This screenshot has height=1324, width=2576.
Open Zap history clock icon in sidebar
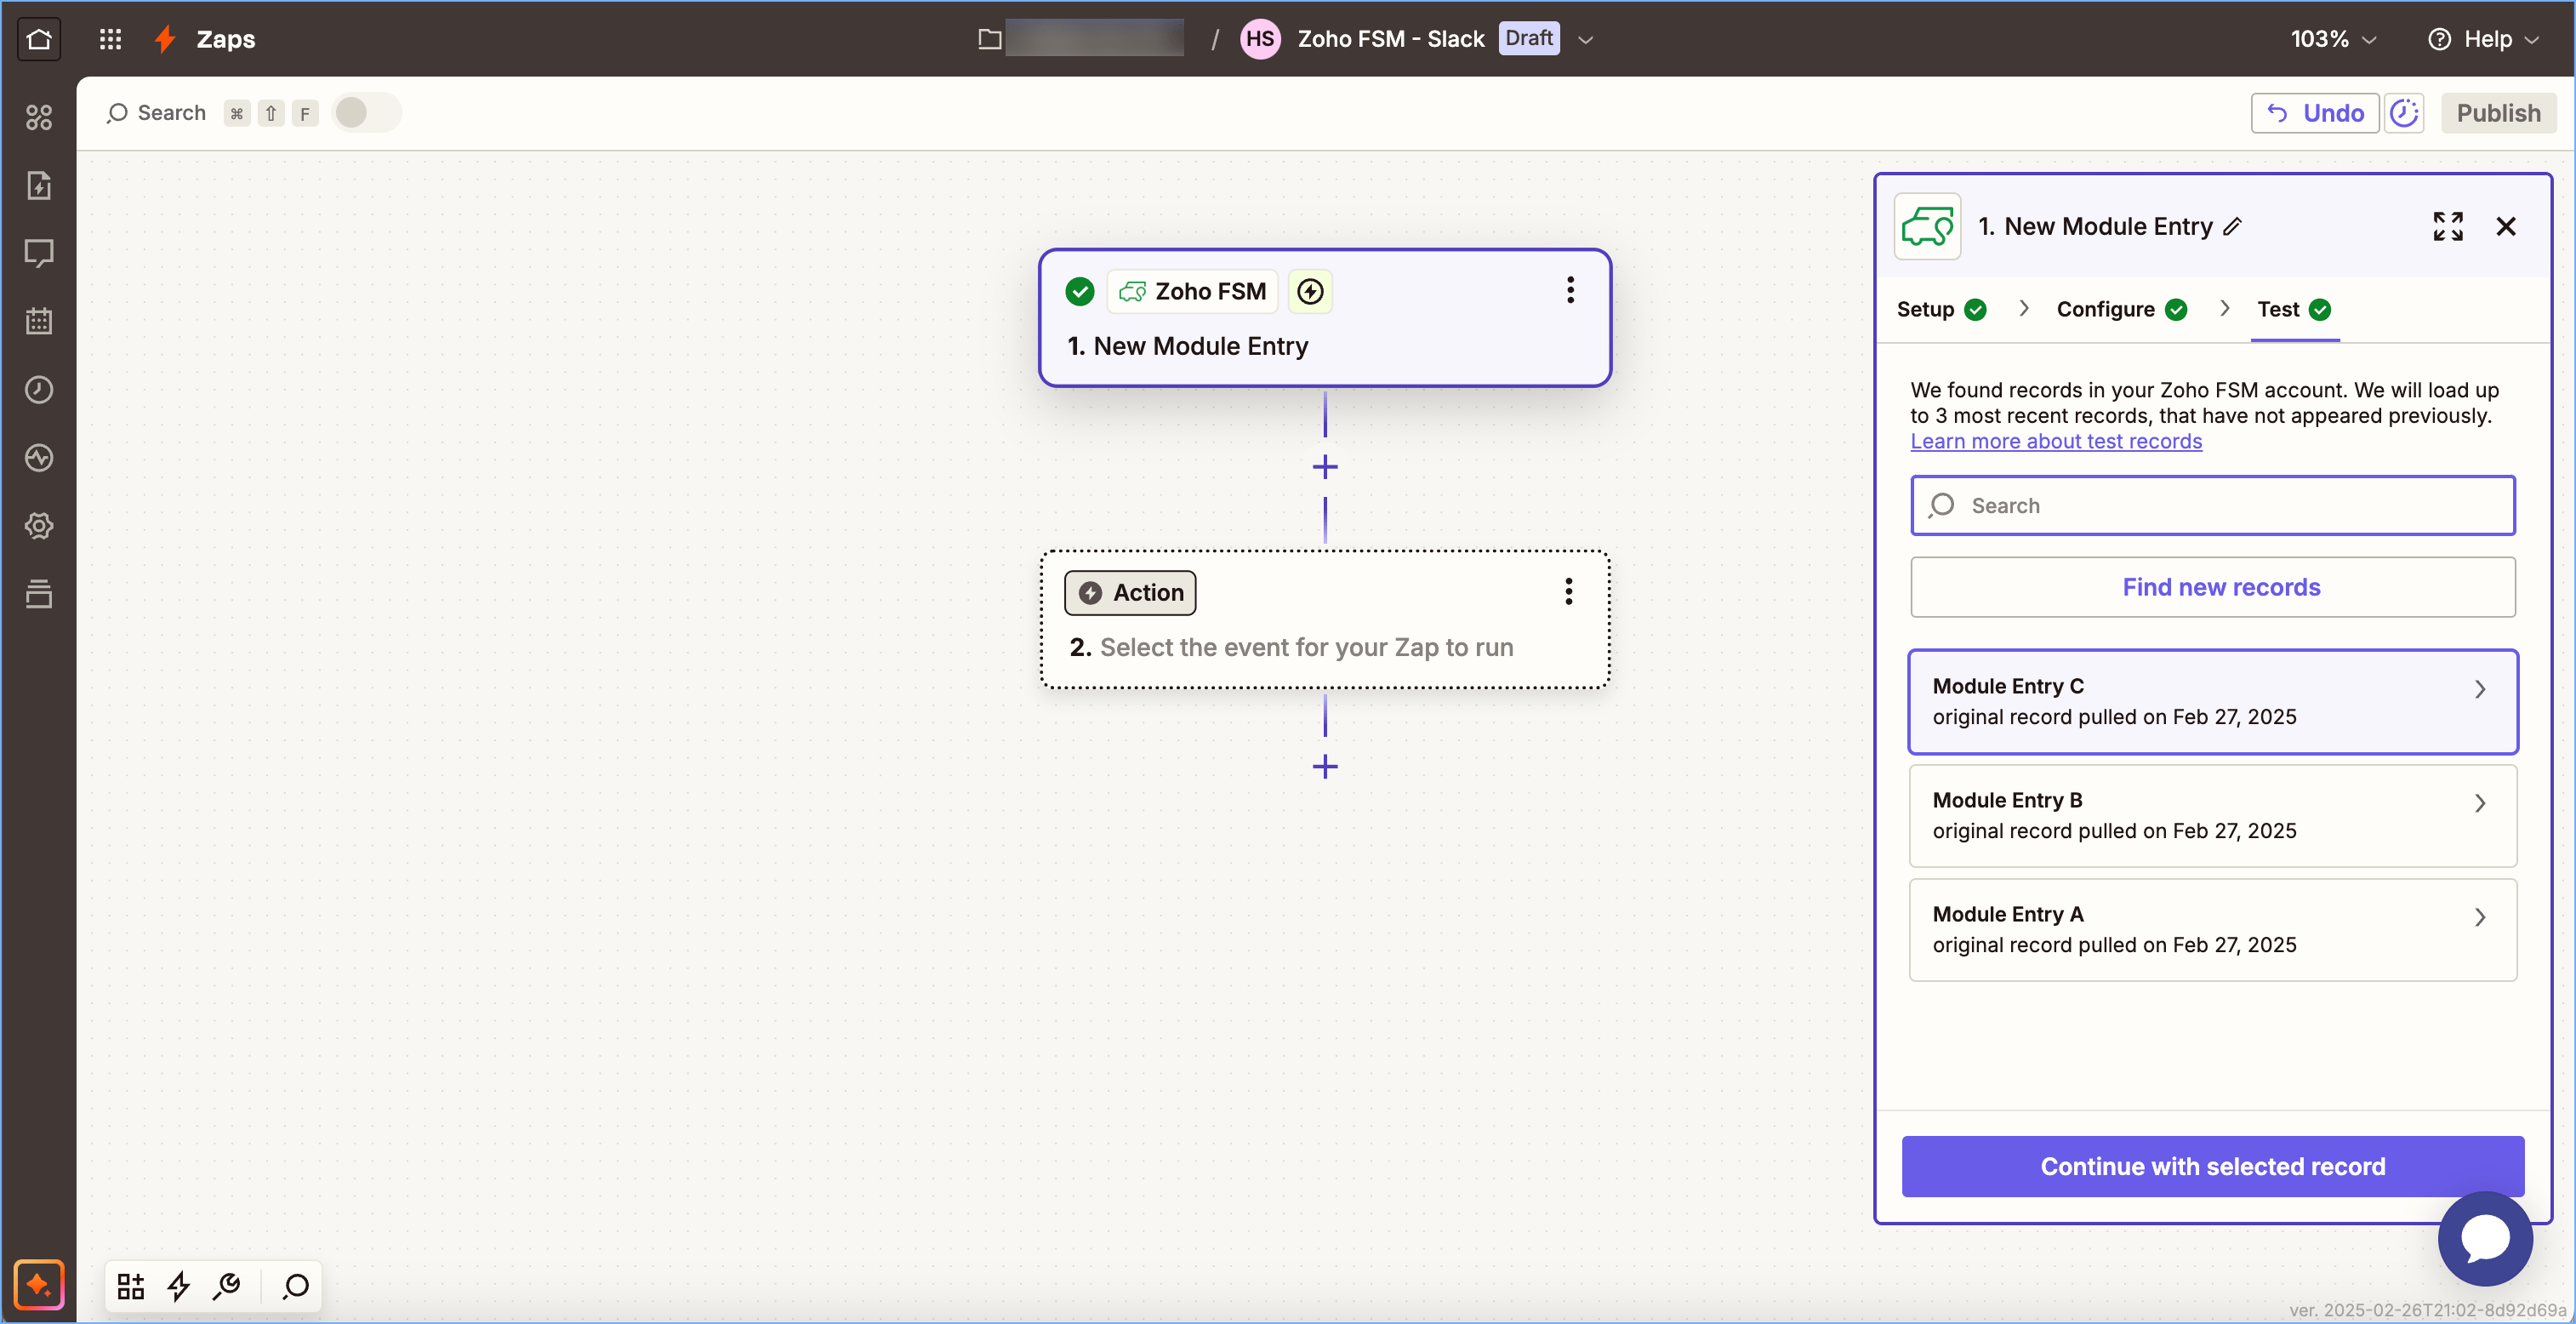click(x=39, y=389)
